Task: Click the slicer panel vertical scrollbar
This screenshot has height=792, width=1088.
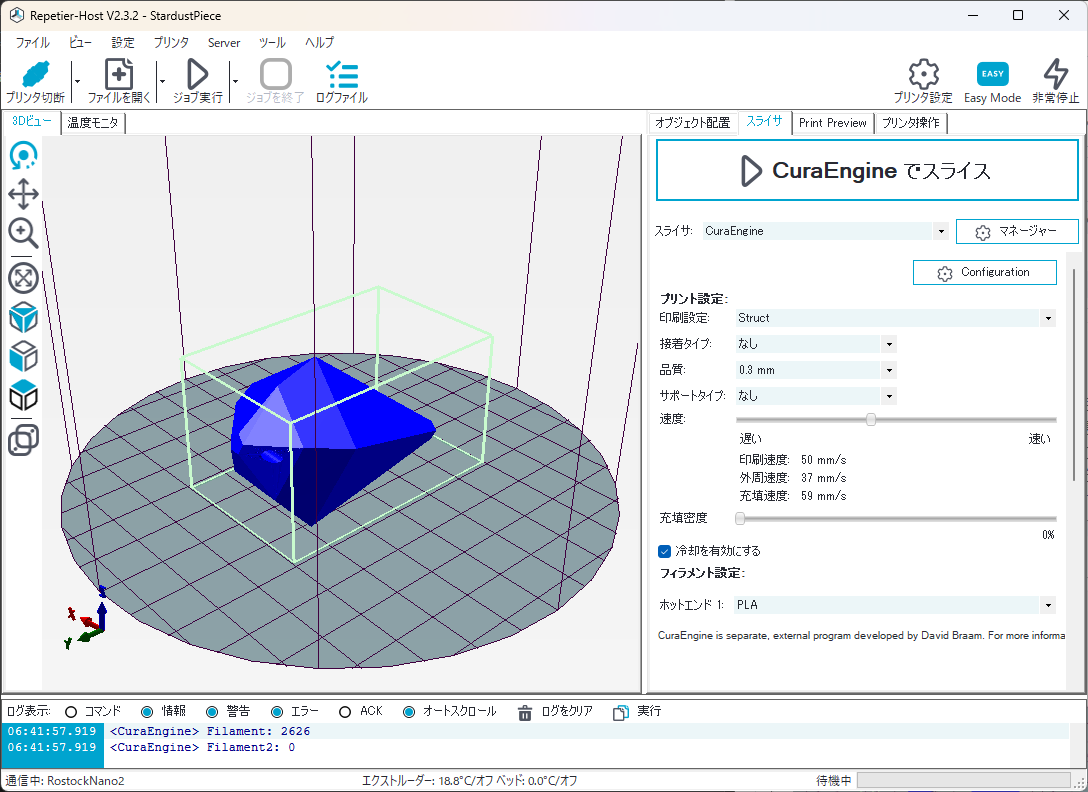Action: (1074, 375)
